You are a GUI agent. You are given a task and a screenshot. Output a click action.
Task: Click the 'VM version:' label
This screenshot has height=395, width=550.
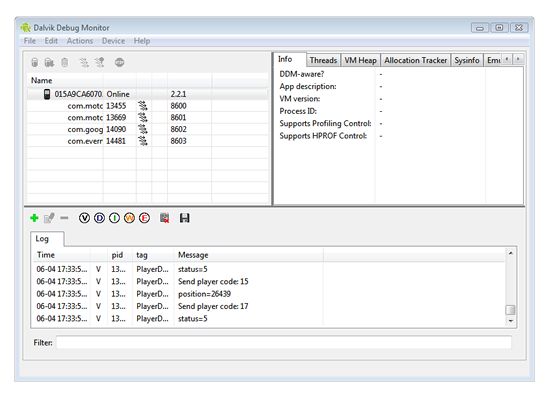tap(300, 99)
